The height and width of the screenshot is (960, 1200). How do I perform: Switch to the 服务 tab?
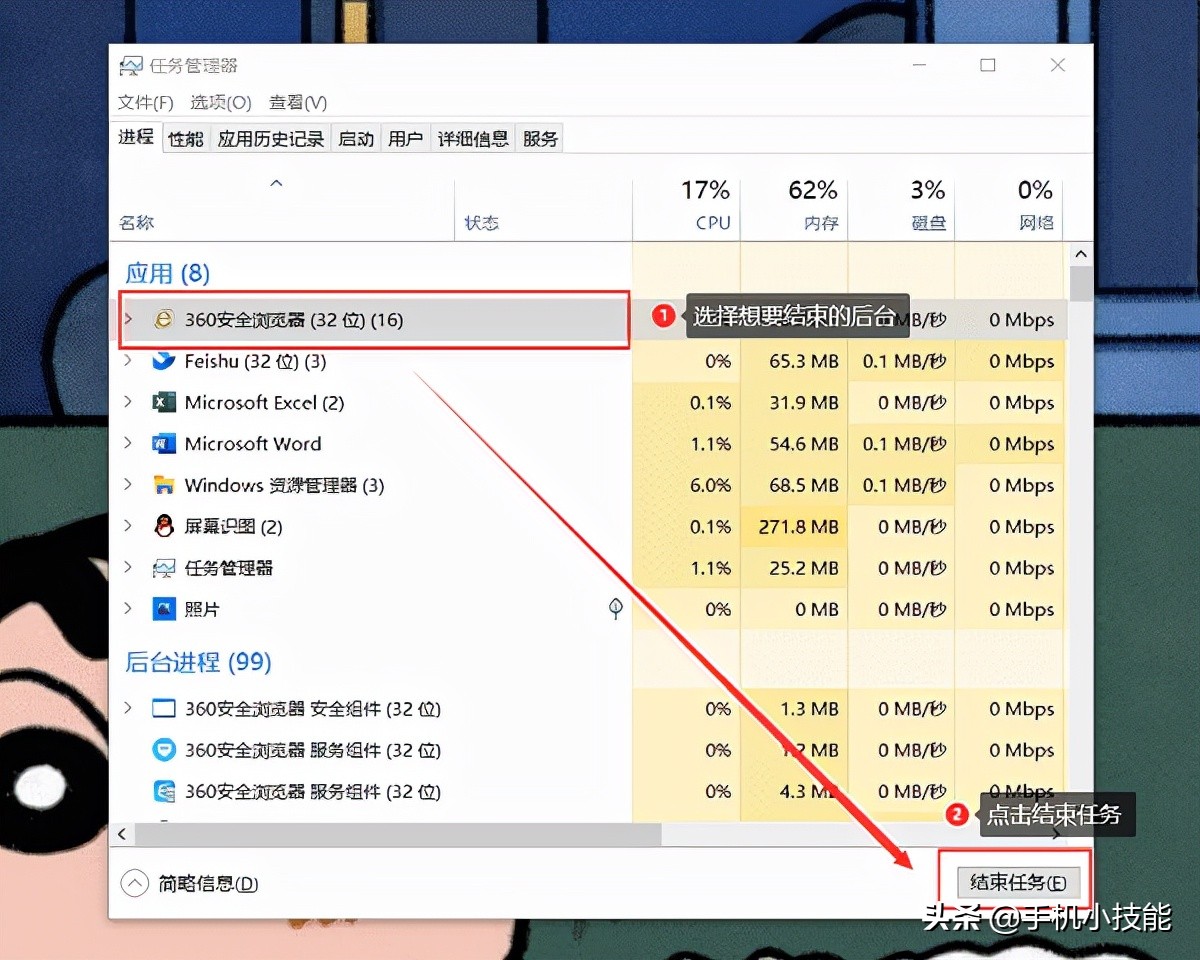540,139
